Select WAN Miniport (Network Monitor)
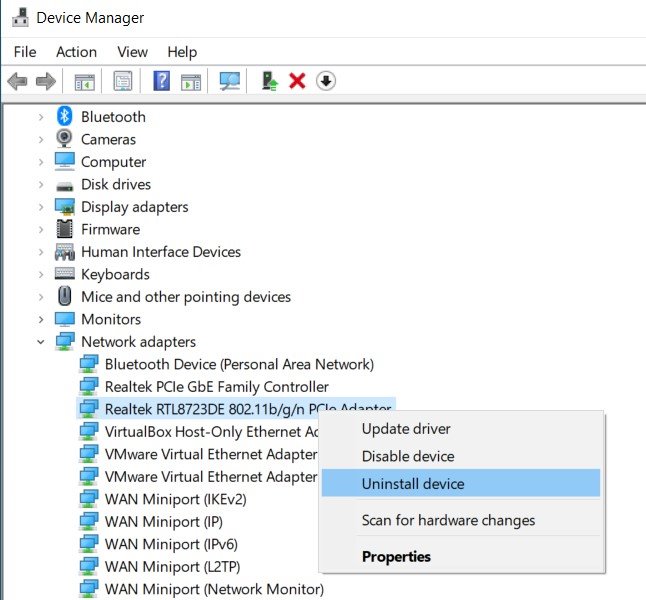The image size is (646, 600). click(214, 589)
